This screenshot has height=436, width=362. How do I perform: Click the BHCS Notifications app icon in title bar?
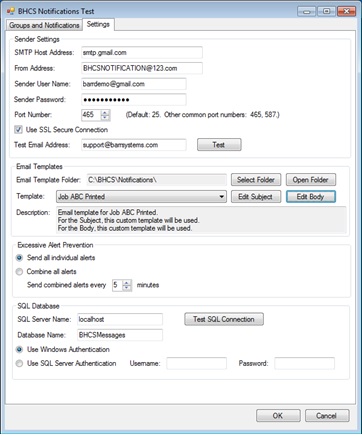pyautogui.click(x=11, y=11)
